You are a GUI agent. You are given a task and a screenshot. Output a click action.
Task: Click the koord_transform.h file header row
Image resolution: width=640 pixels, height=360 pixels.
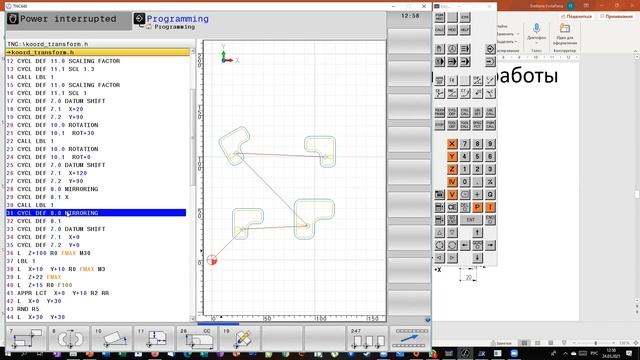click(98, 52)
